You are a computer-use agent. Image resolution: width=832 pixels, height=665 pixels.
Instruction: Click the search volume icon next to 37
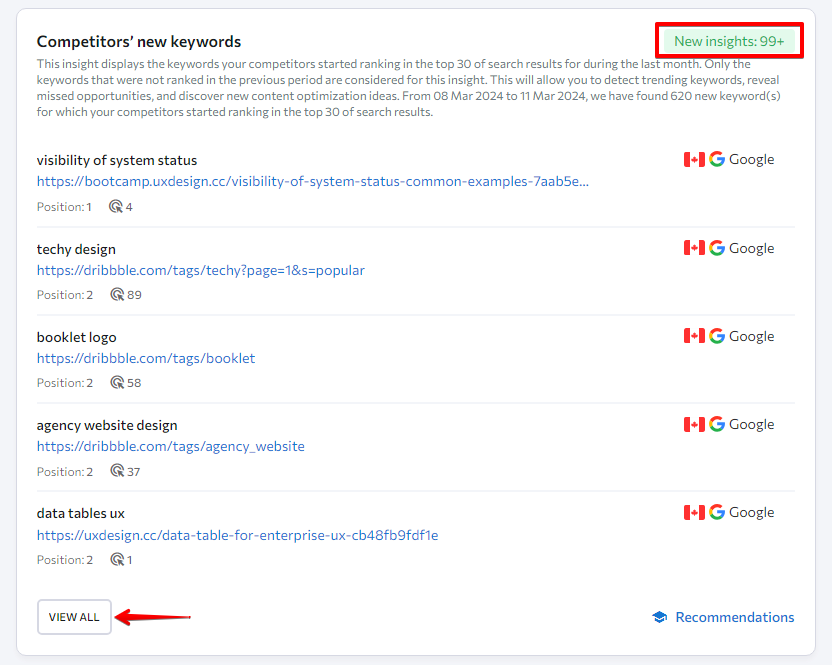point(117,471)
